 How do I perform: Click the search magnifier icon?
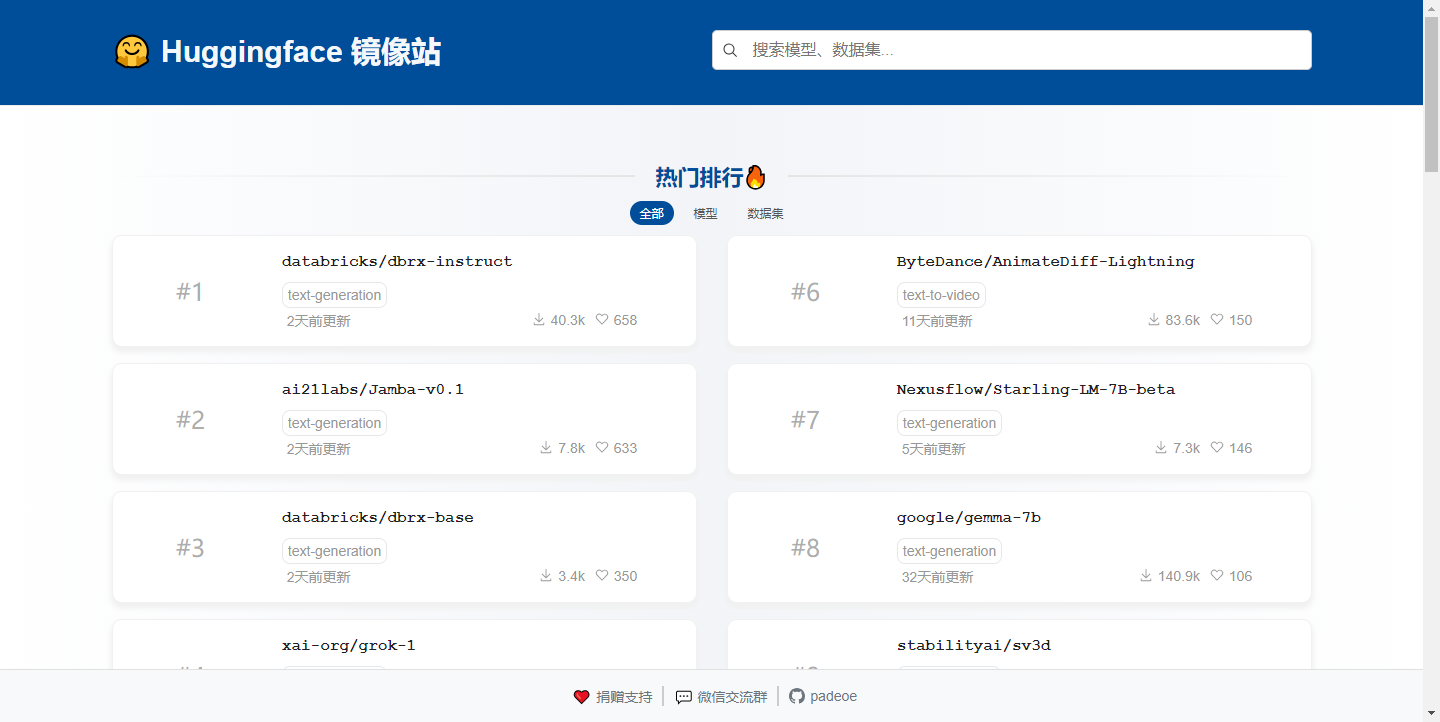coord(730,50)
